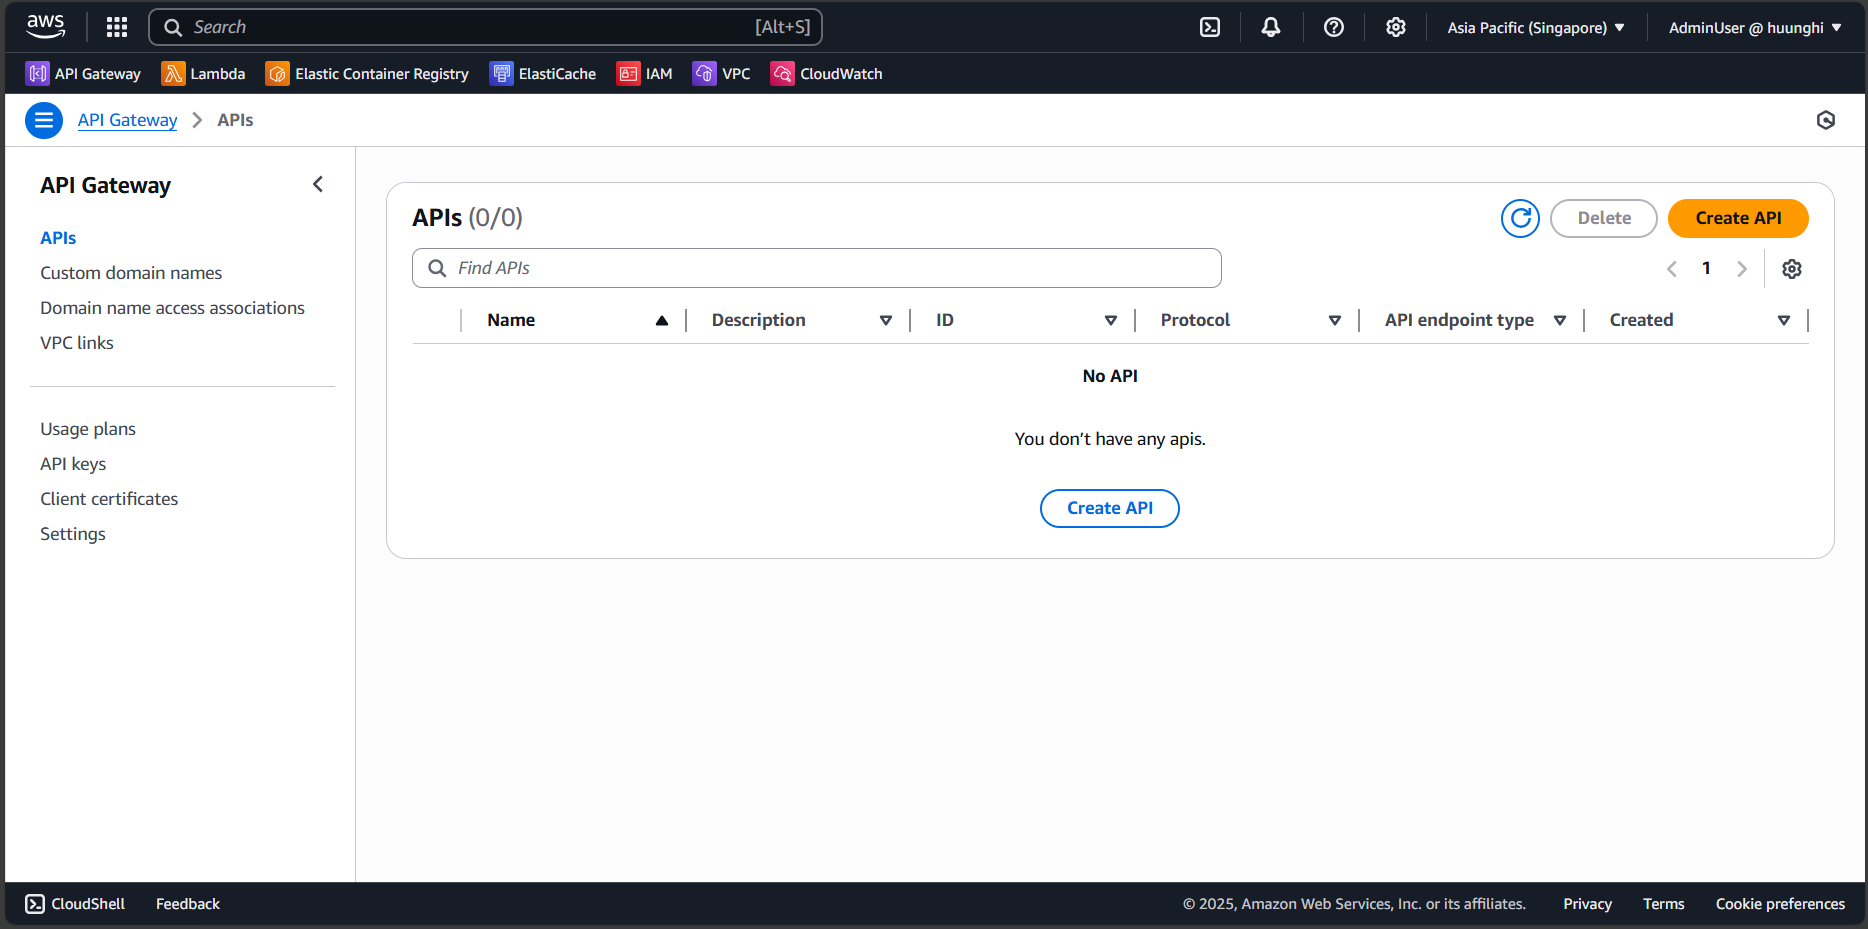Open the Asia Pacific (Singapore) region dropdown
Image resolution: width=1868 pixels, height=929 pixels.
tap(1536, 27)
